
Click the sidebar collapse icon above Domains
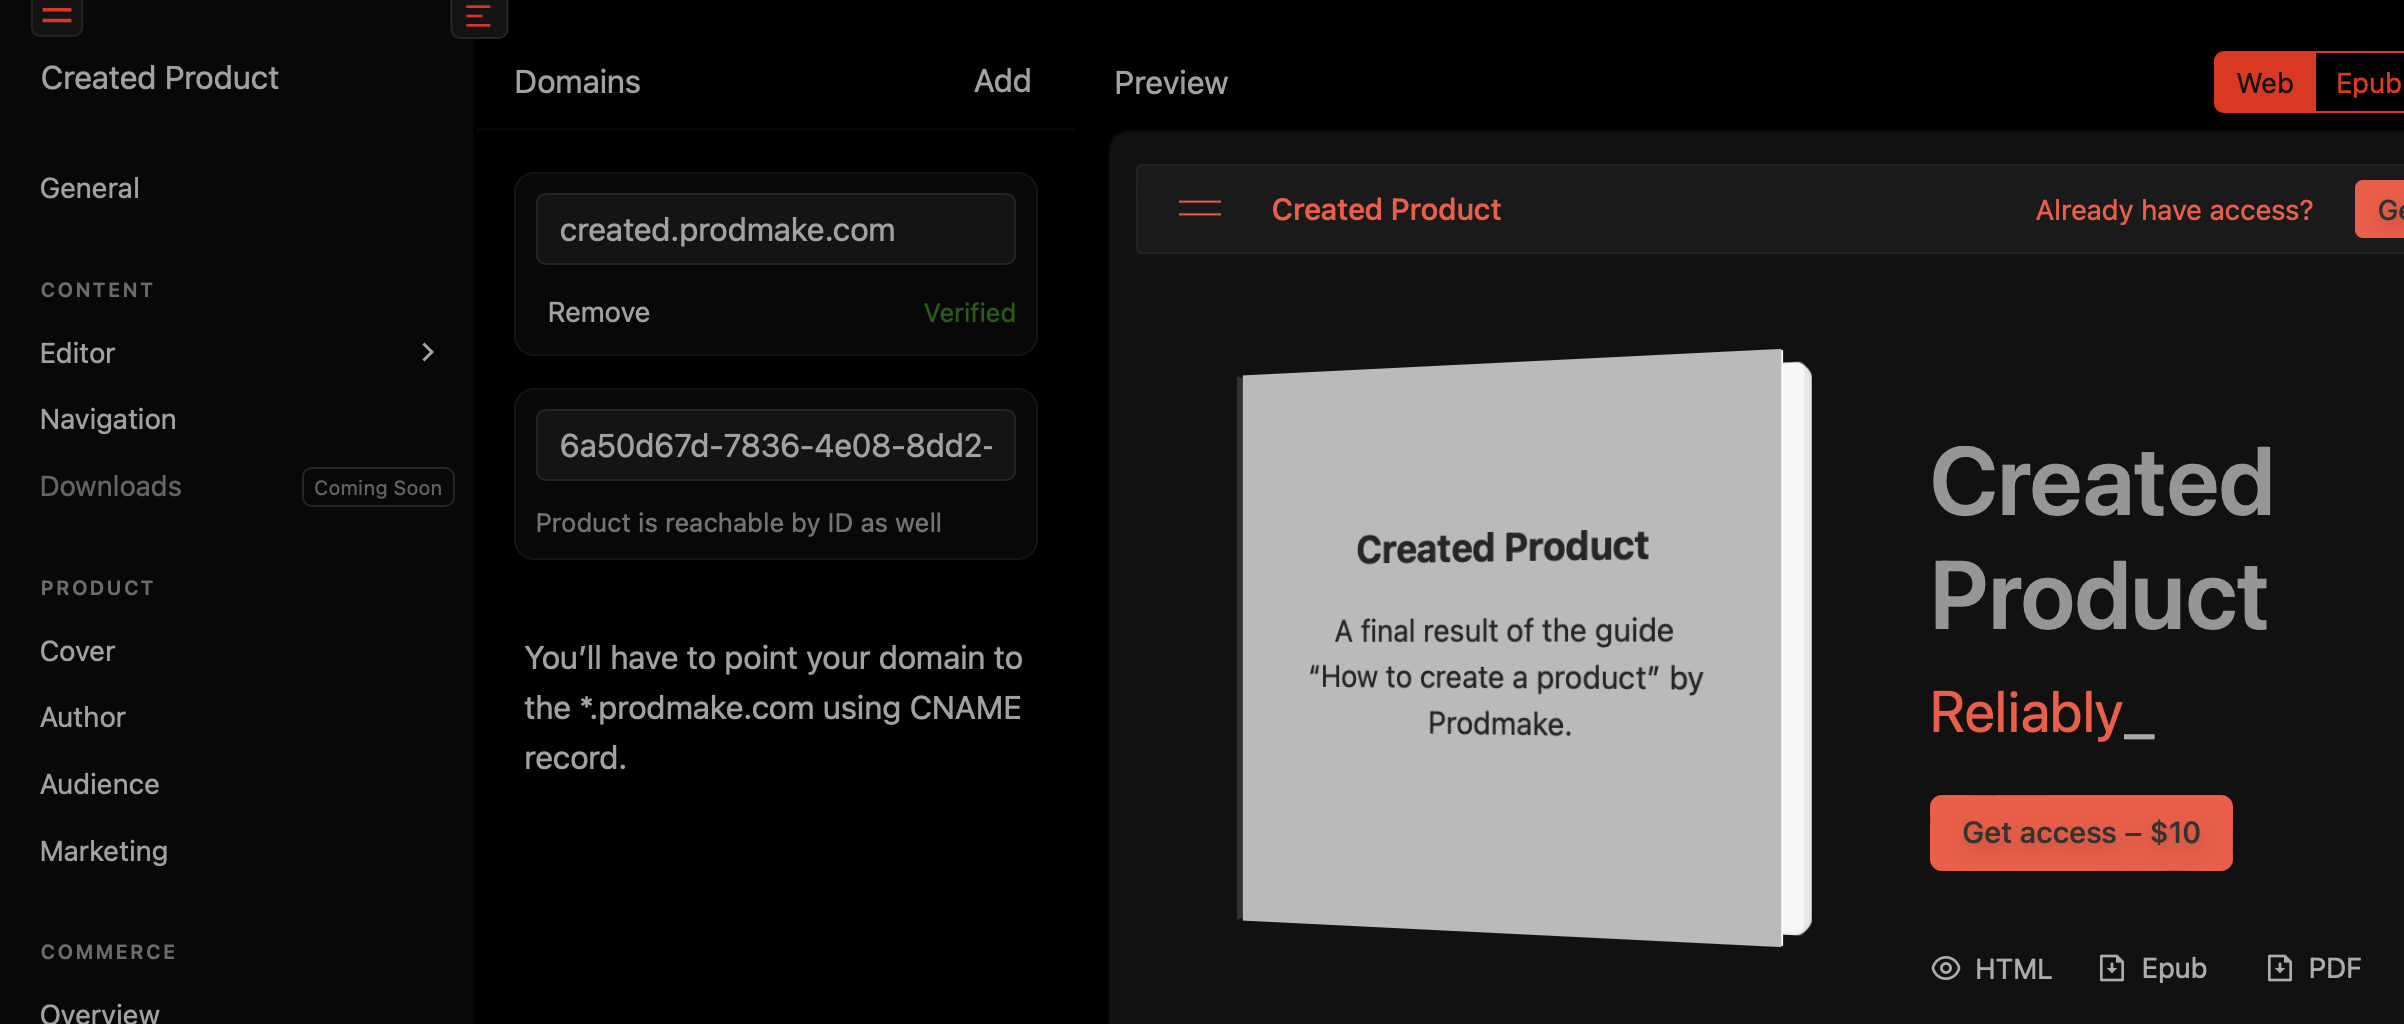click(x=478, y=16)
